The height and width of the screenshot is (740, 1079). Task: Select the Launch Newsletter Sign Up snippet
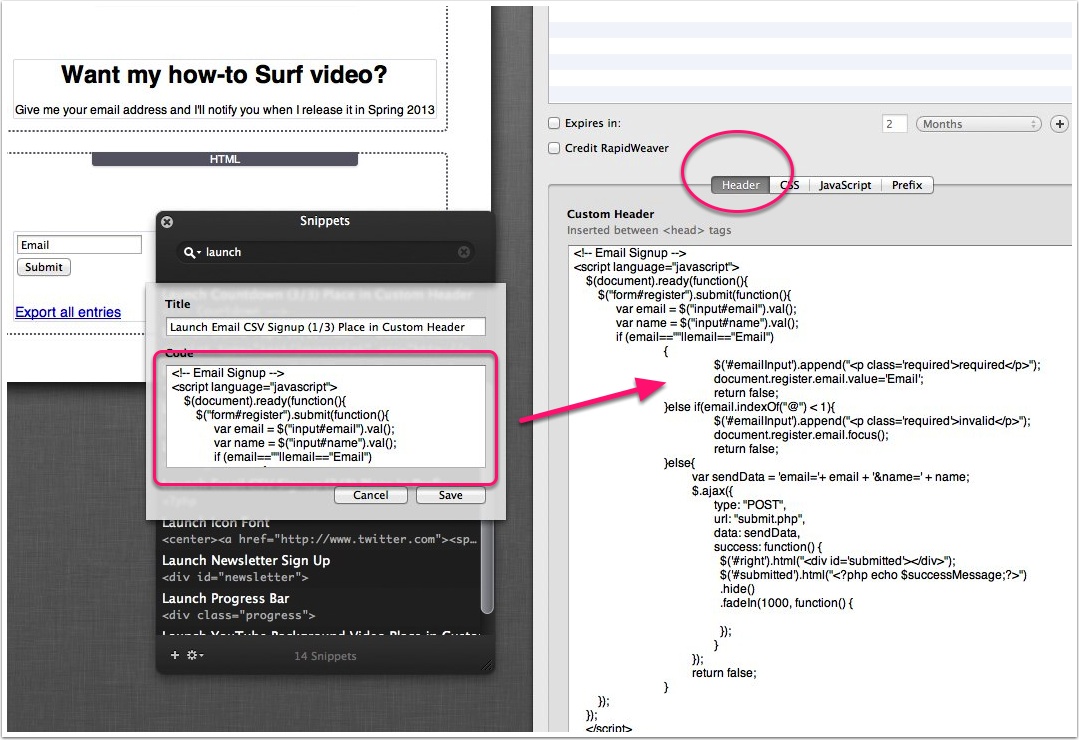point(318,569)
